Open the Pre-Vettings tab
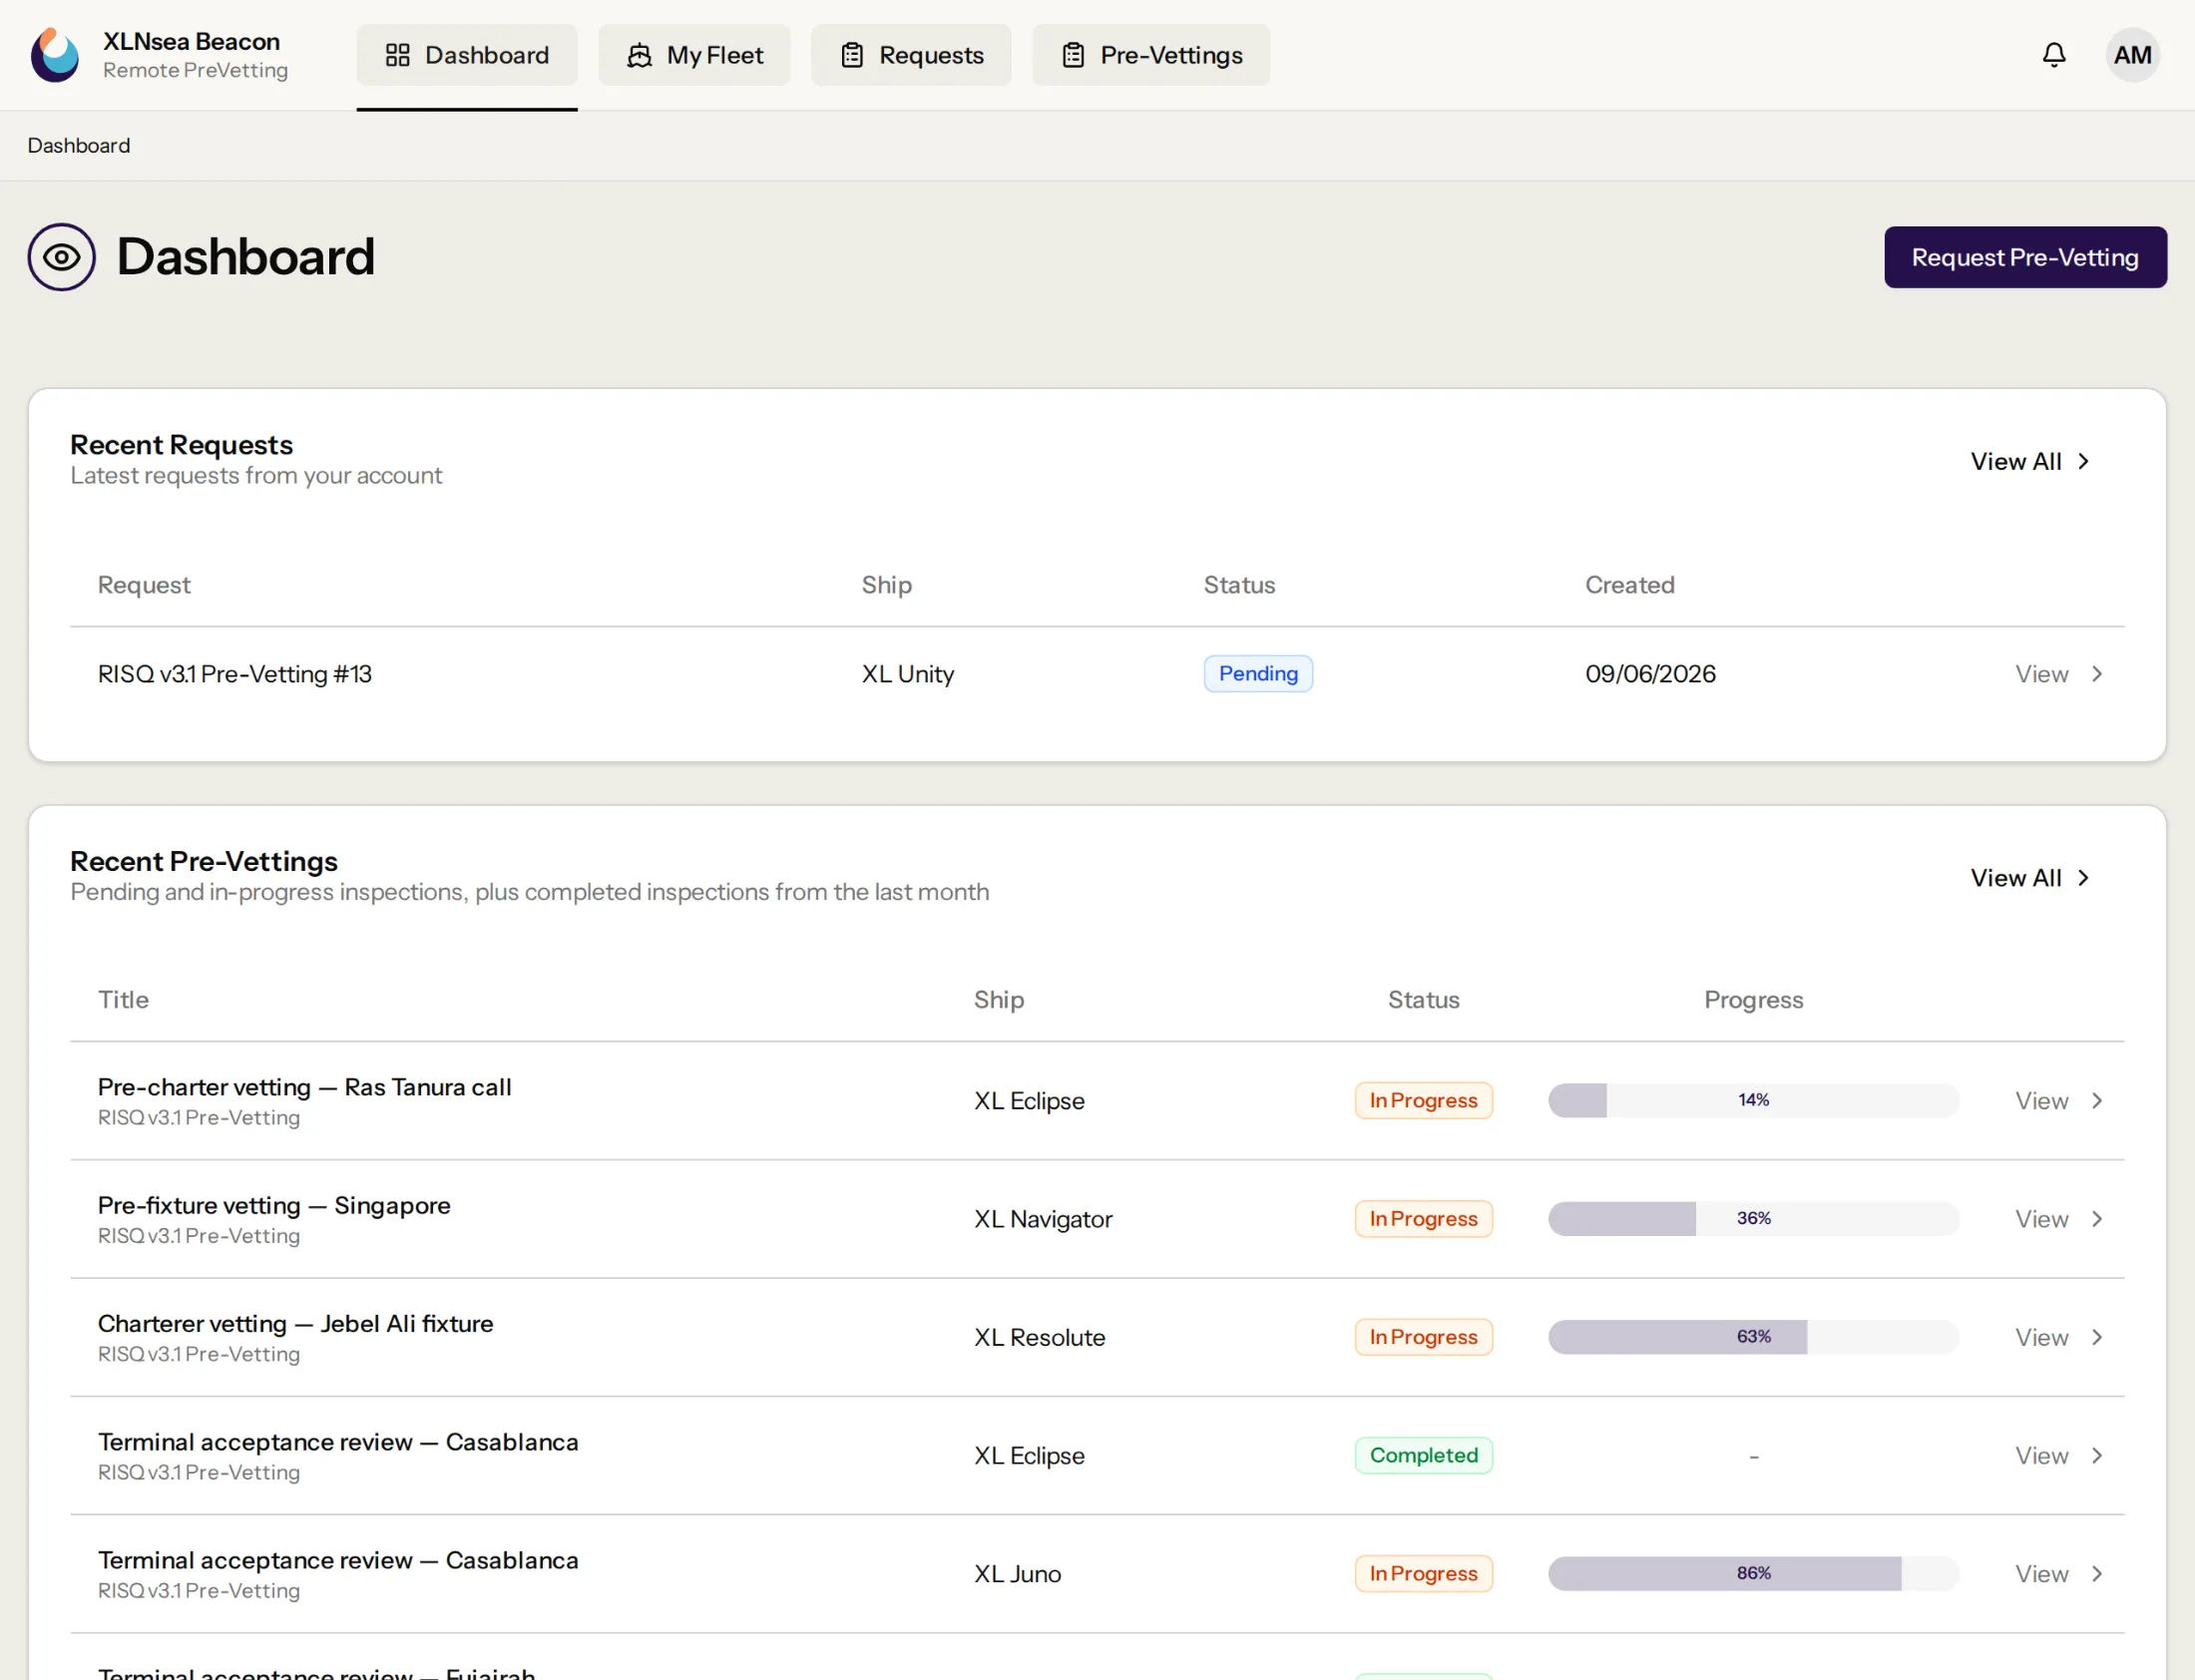2195x1680 pixels. click(1151, 55)
